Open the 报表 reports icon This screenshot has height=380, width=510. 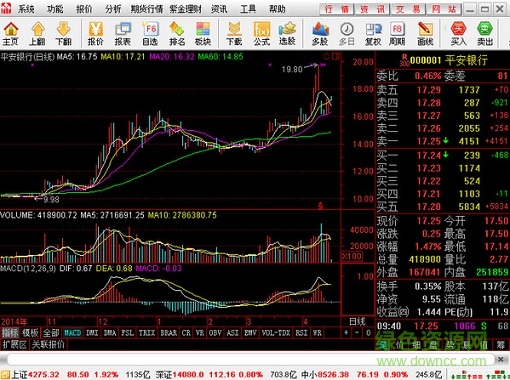coord(123,34)
